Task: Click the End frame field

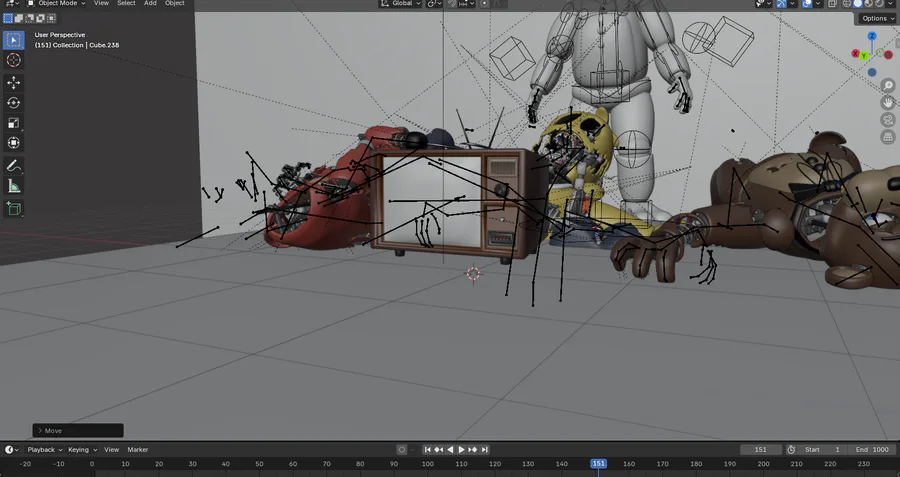Action: click(871, 449)
